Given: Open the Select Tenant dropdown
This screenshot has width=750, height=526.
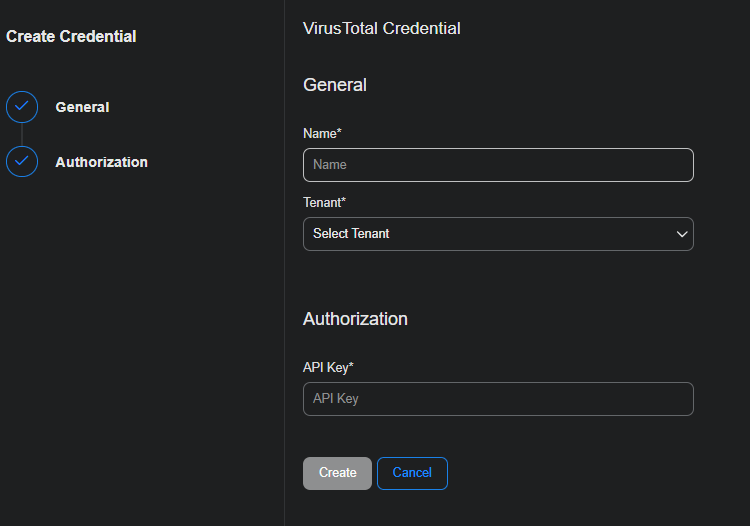Looking at the screenshot, I should point(497,234).
